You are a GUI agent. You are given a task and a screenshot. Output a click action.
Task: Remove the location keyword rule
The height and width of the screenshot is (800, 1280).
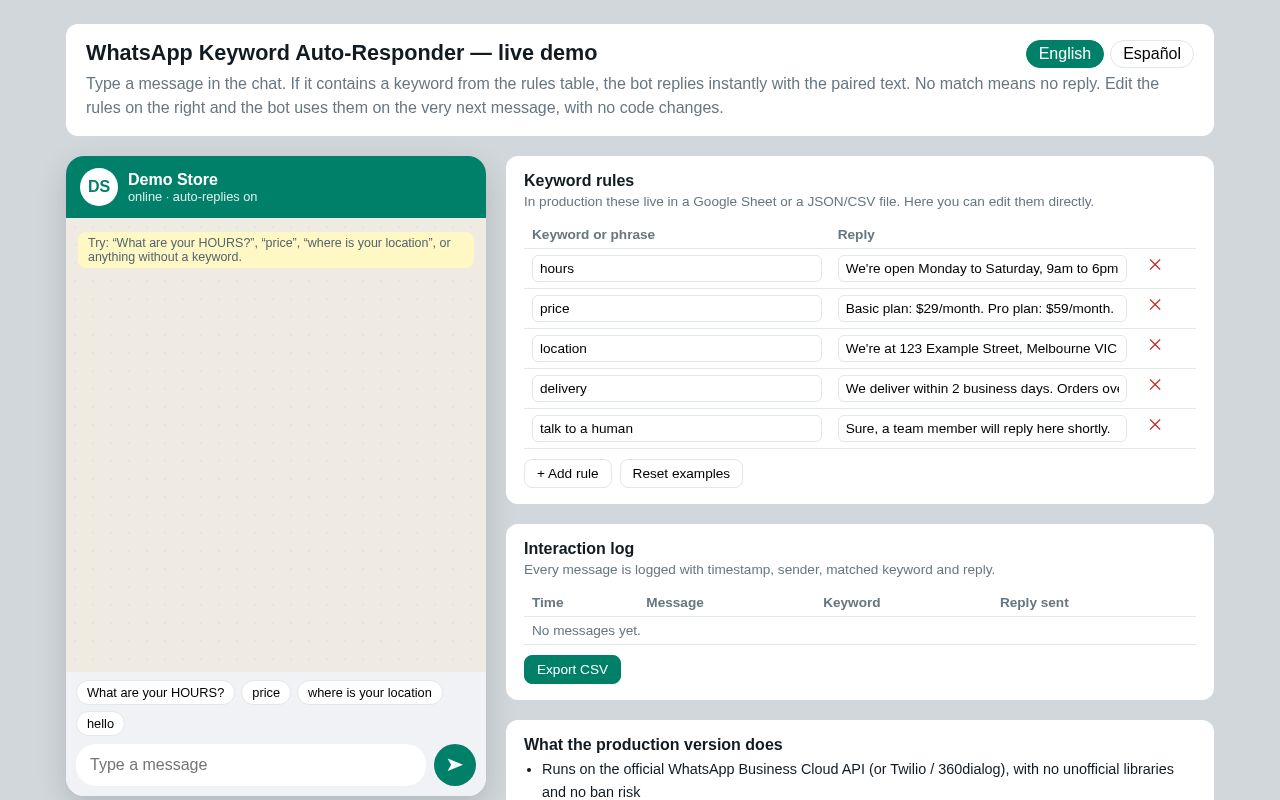(x=1155, y=345)
